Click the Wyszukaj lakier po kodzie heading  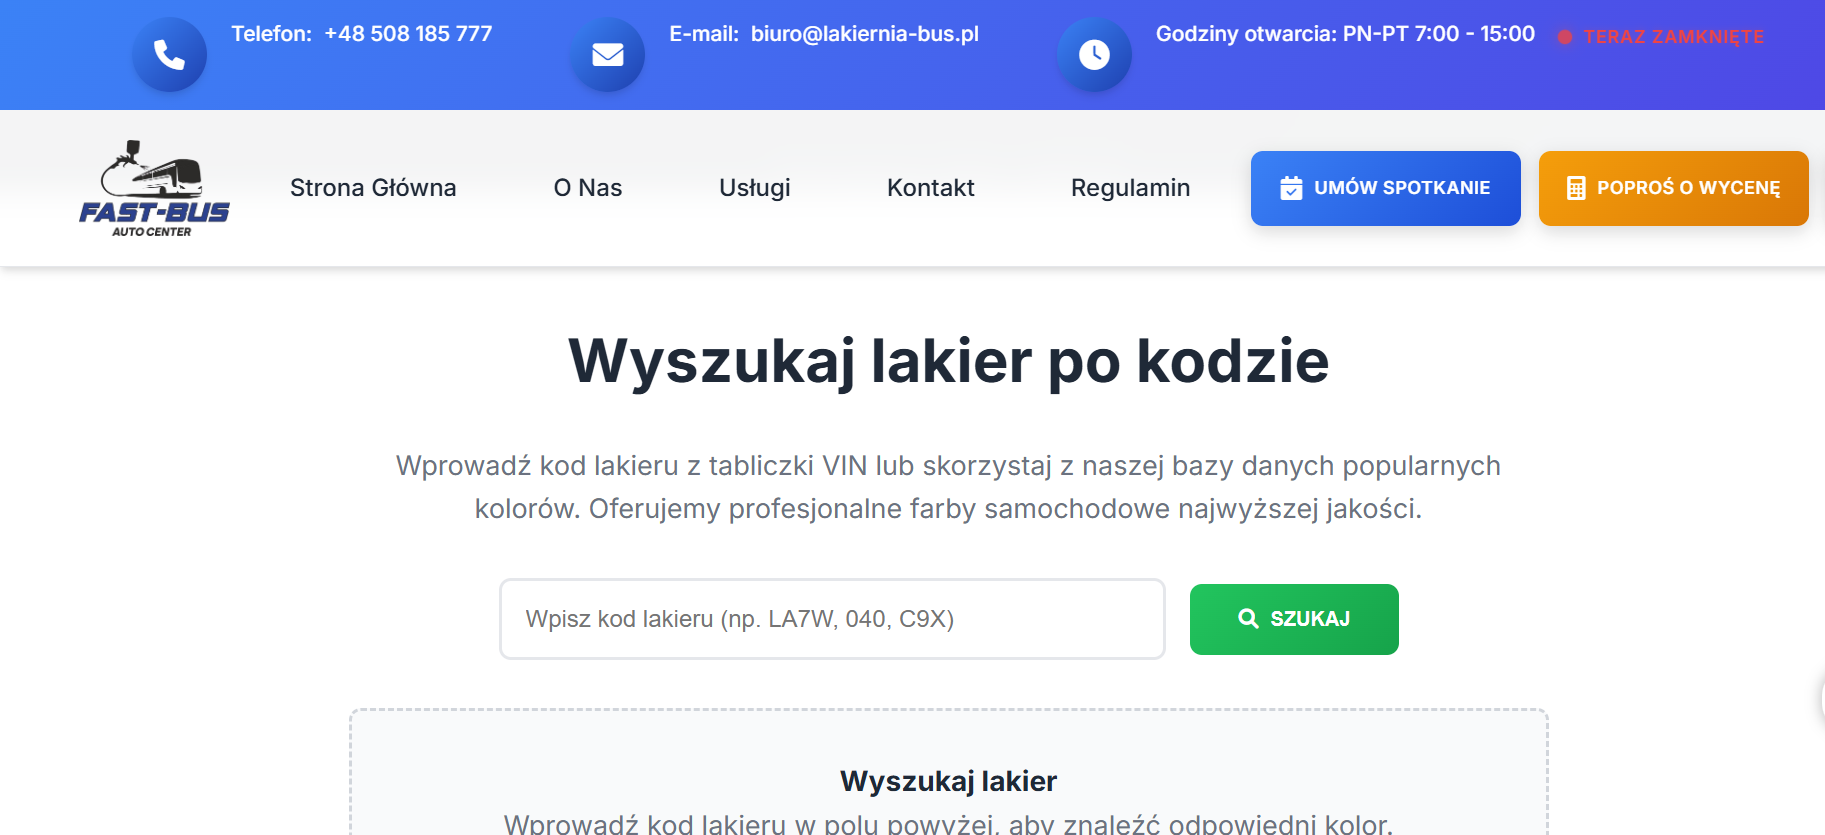click(948, 361)
